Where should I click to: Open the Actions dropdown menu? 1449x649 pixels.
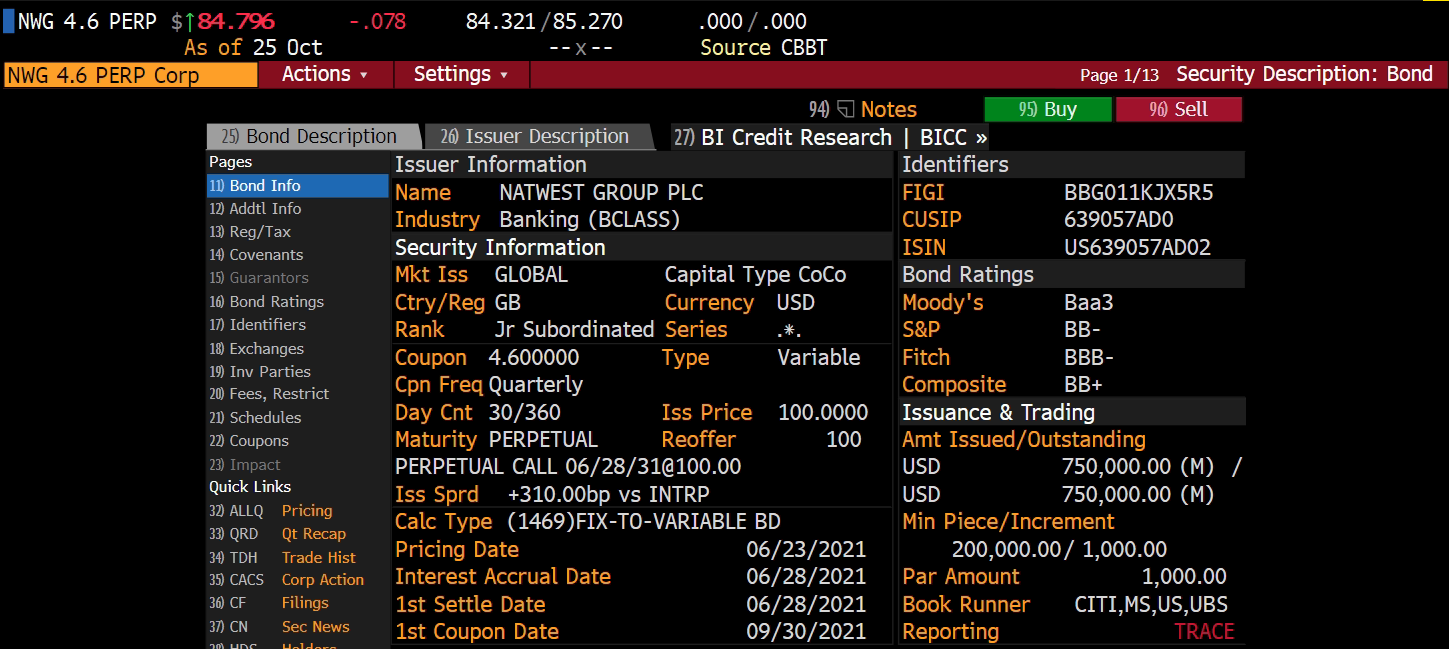point(325,75)
